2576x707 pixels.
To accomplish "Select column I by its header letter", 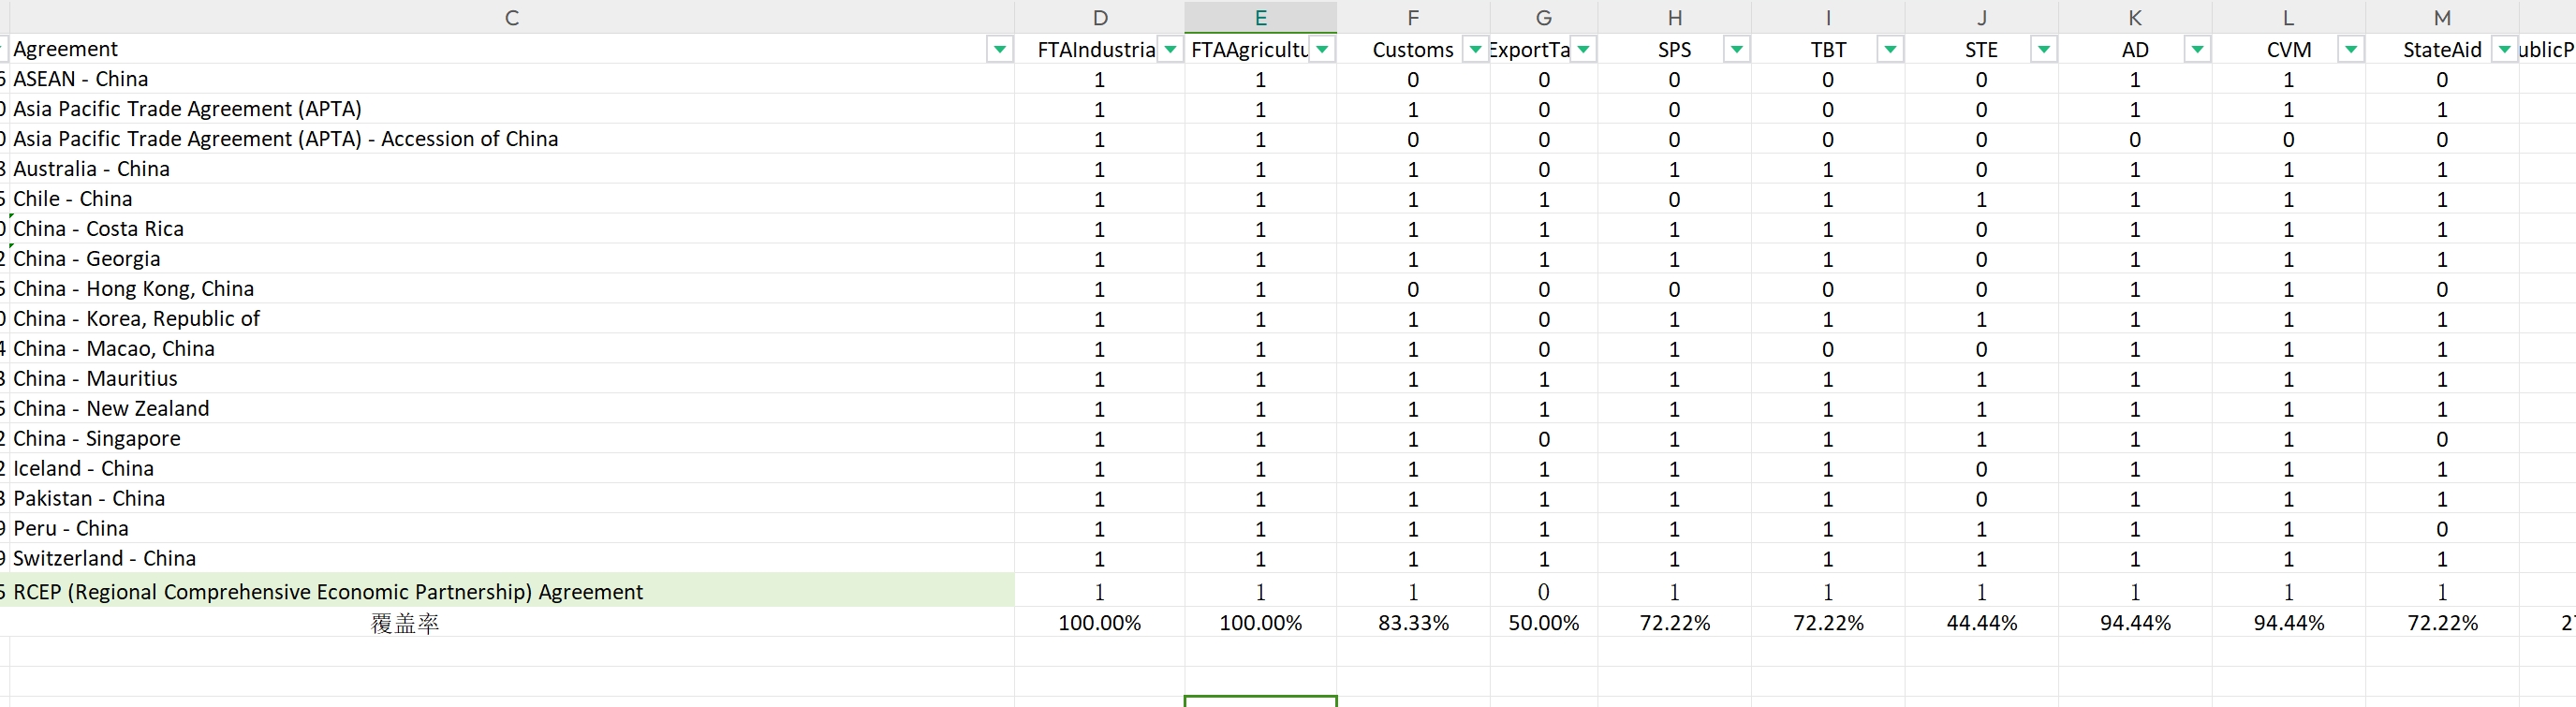I will pos(1828,17).
